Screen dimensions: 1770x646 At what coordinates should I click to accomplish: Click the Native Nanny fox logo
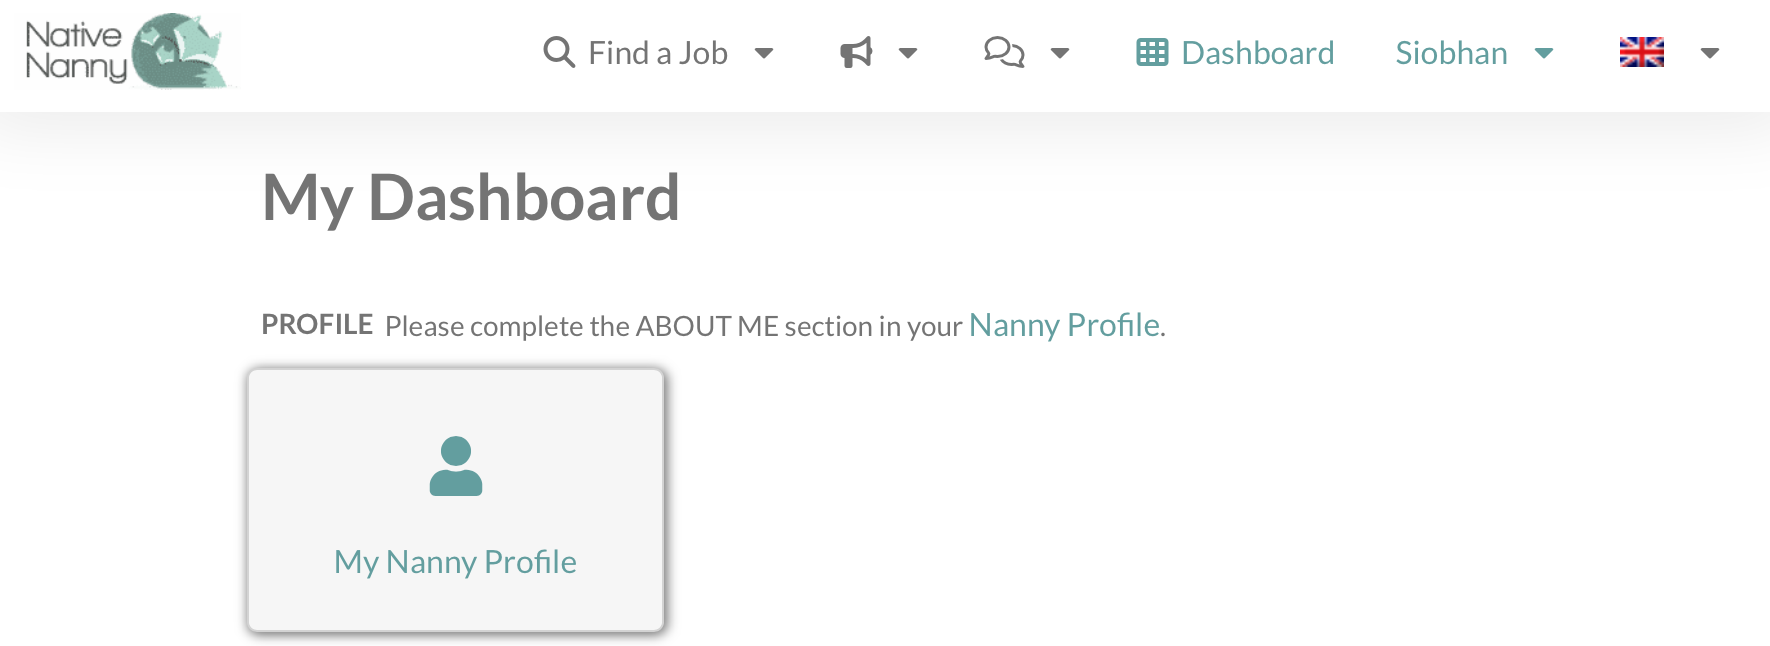pos(180,51)
